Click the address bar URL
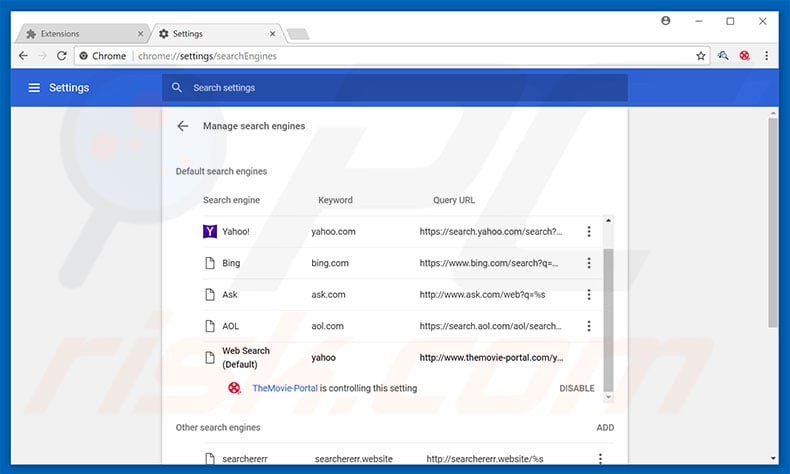Viewport: 790px width, 474px height. [207, 56]
